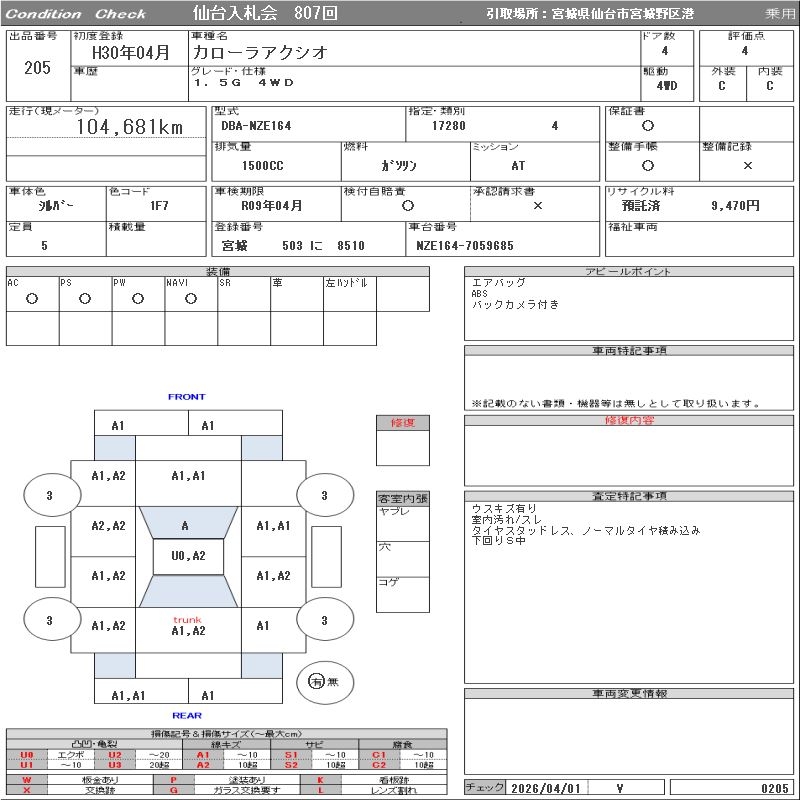Click the 修復 repair history box
Image resolution: width=800 pixels, height=800 pixels.
[x=403, y=440]
